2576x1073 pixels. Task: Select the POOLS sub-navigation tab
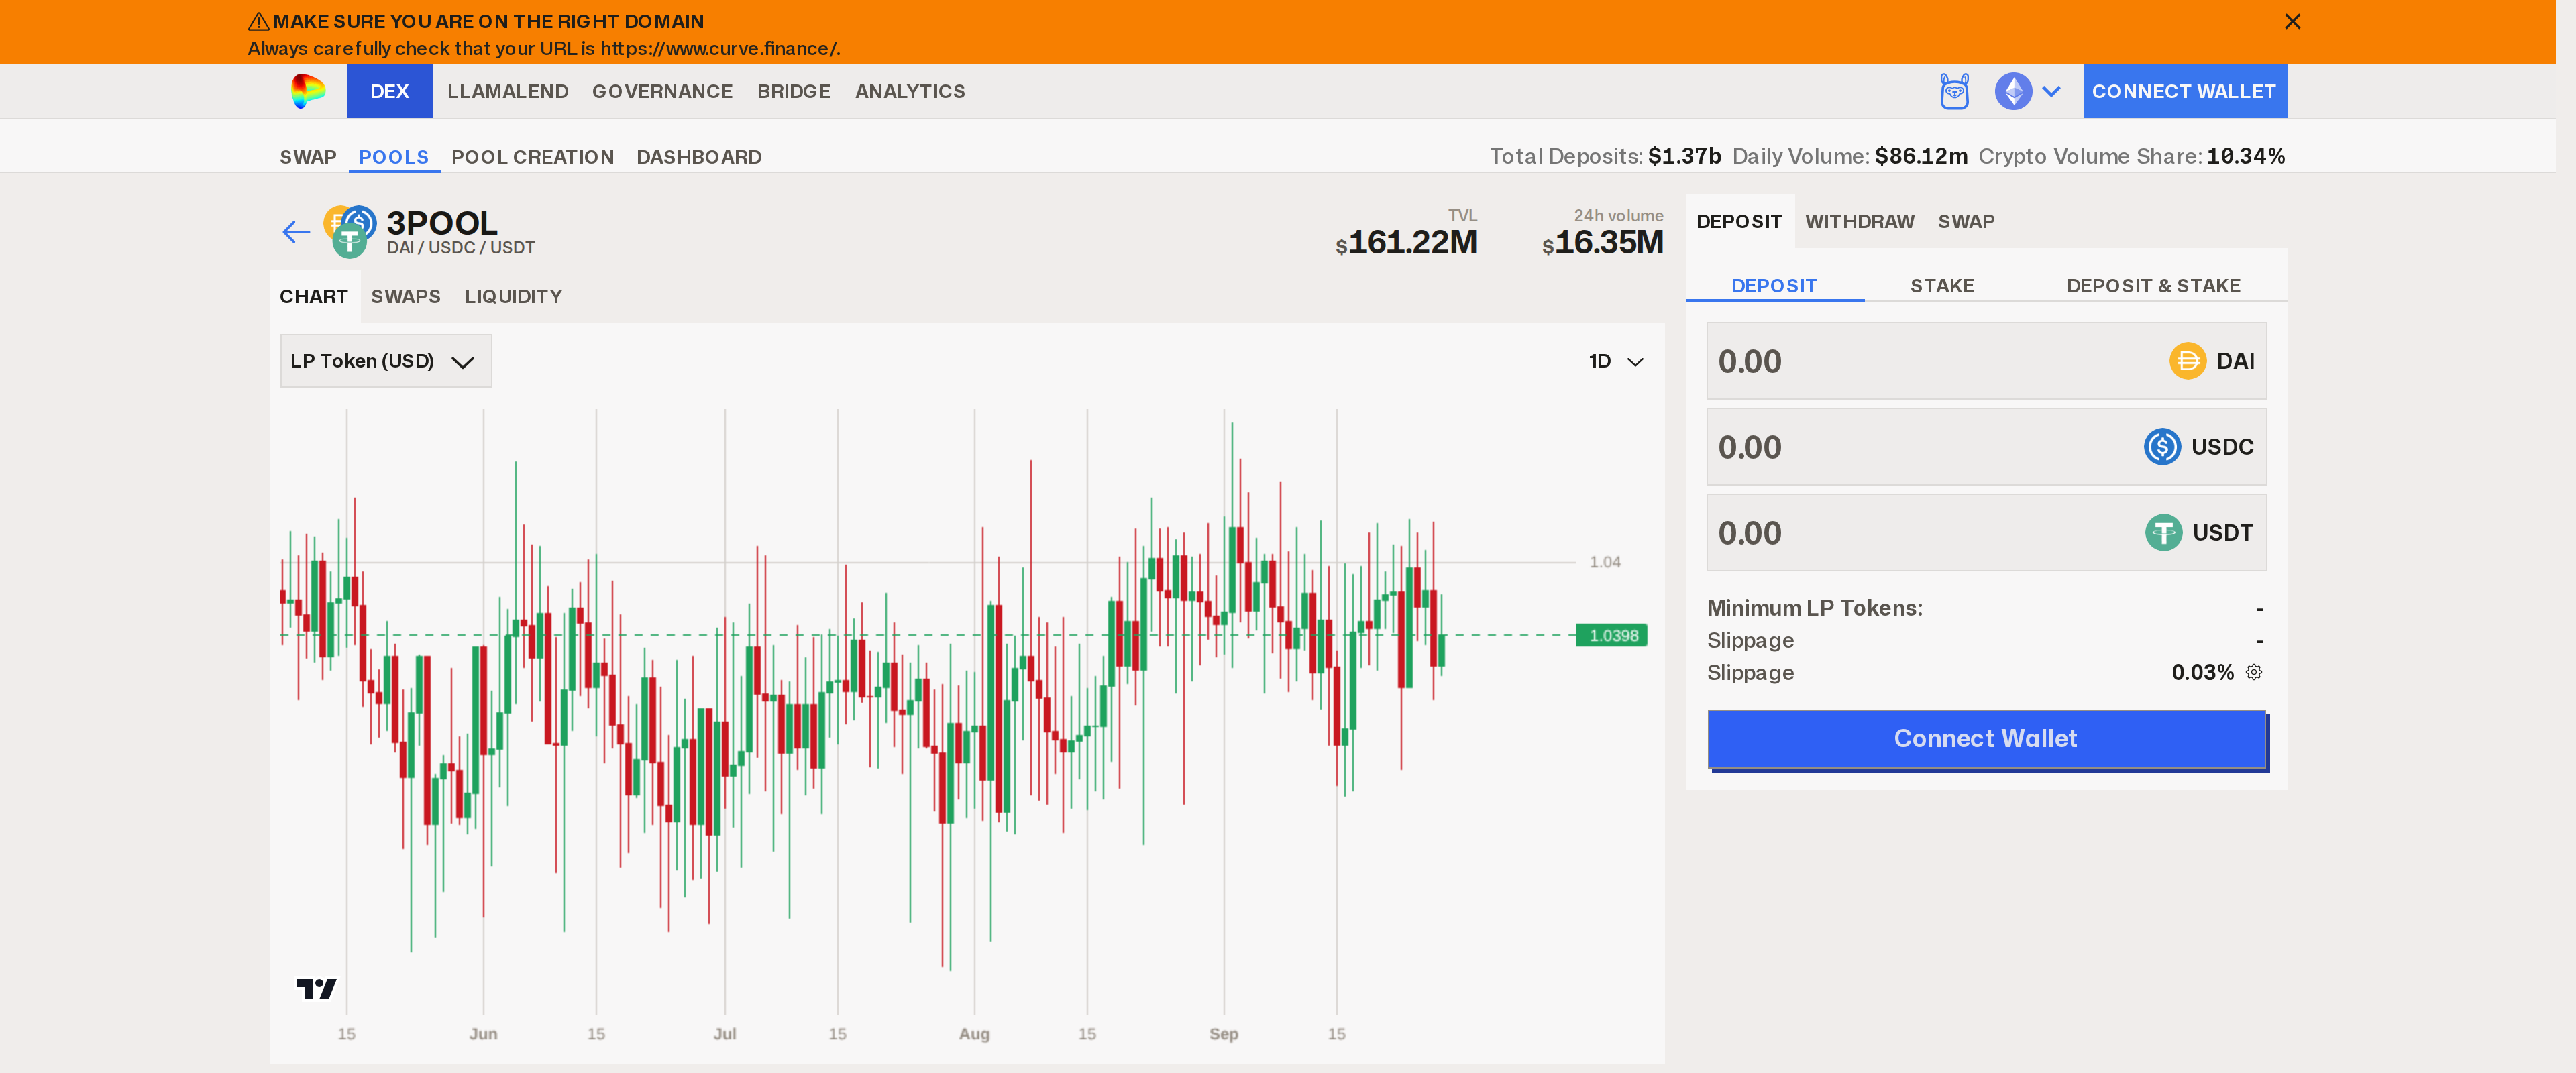click(394, 157)
